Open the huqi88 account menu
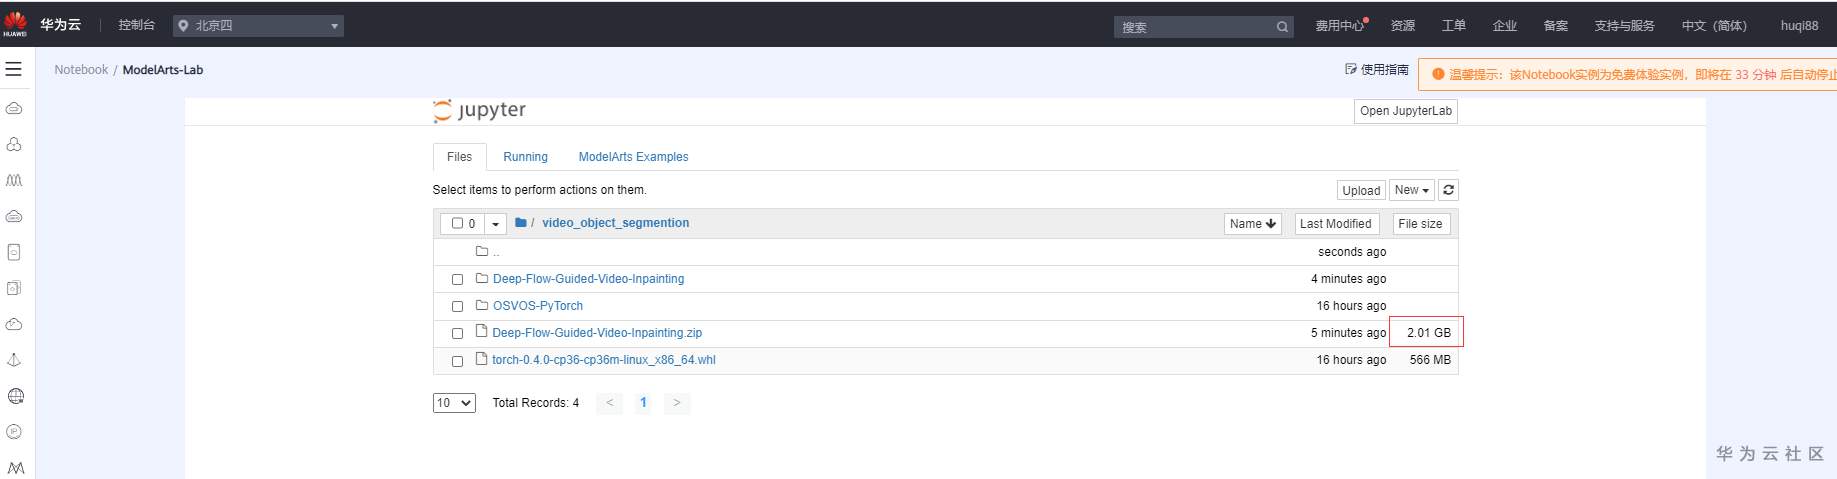 pos(1799,26)
